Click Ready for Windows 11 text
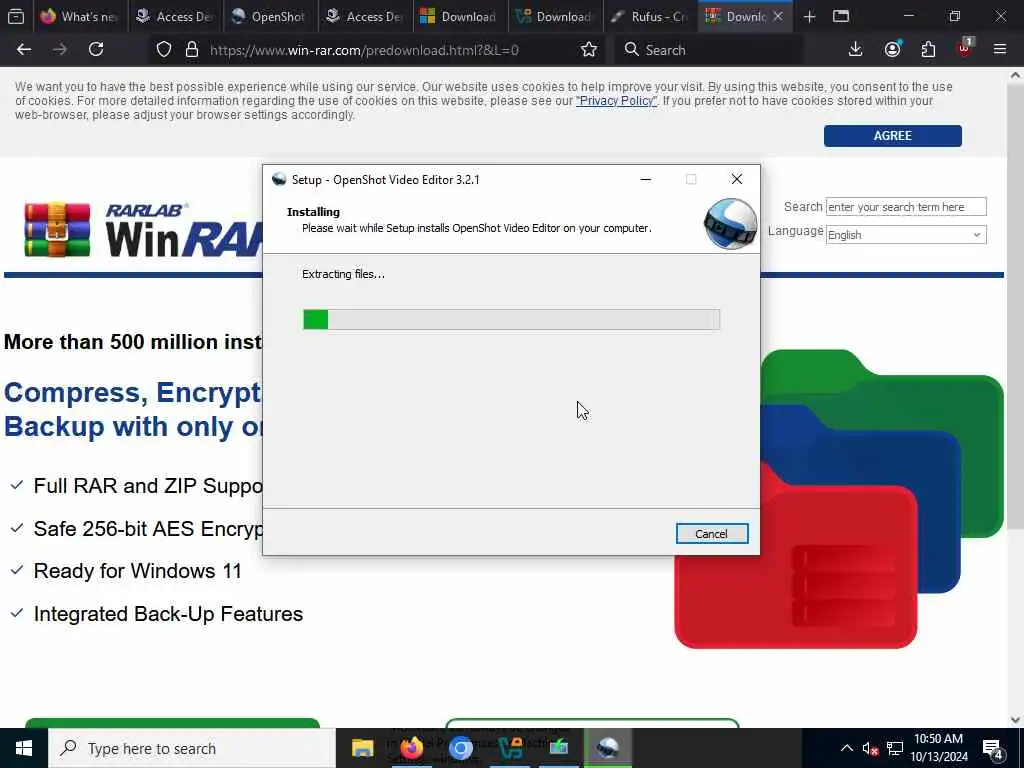Image resolution: width=1024 pixels, height=768 pixels. coord(137,571)
